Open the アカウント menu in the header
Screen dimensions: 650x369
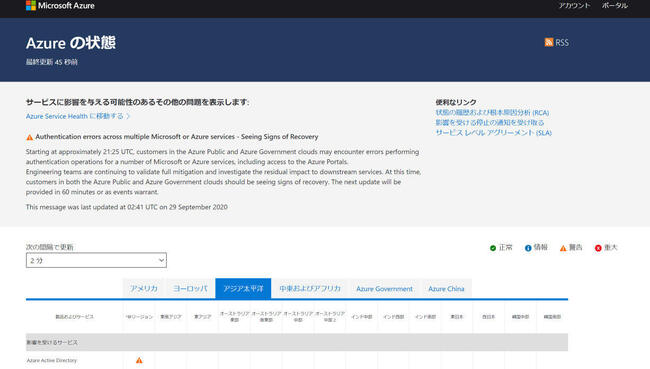click(574, 6)
